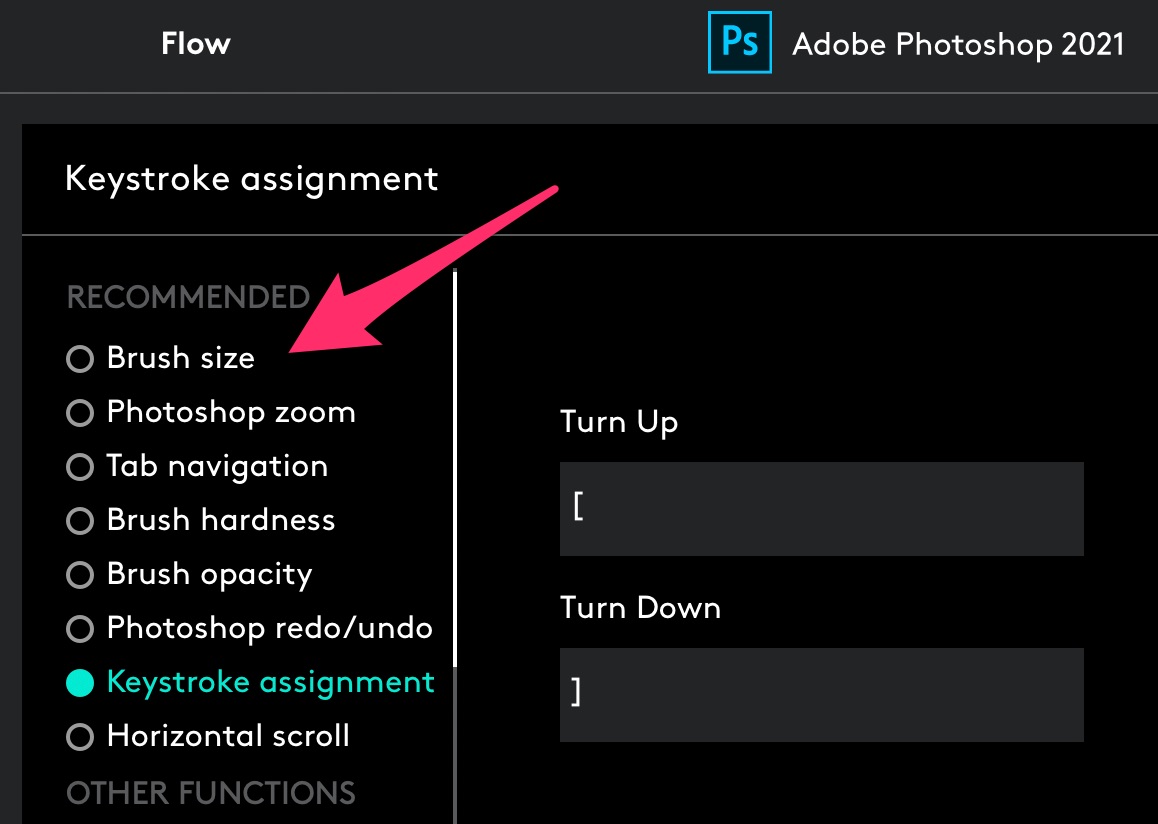Click the Turn Up keystroke field
Viewport: 1158px width, 824px height.
click(x=821, y=508)
